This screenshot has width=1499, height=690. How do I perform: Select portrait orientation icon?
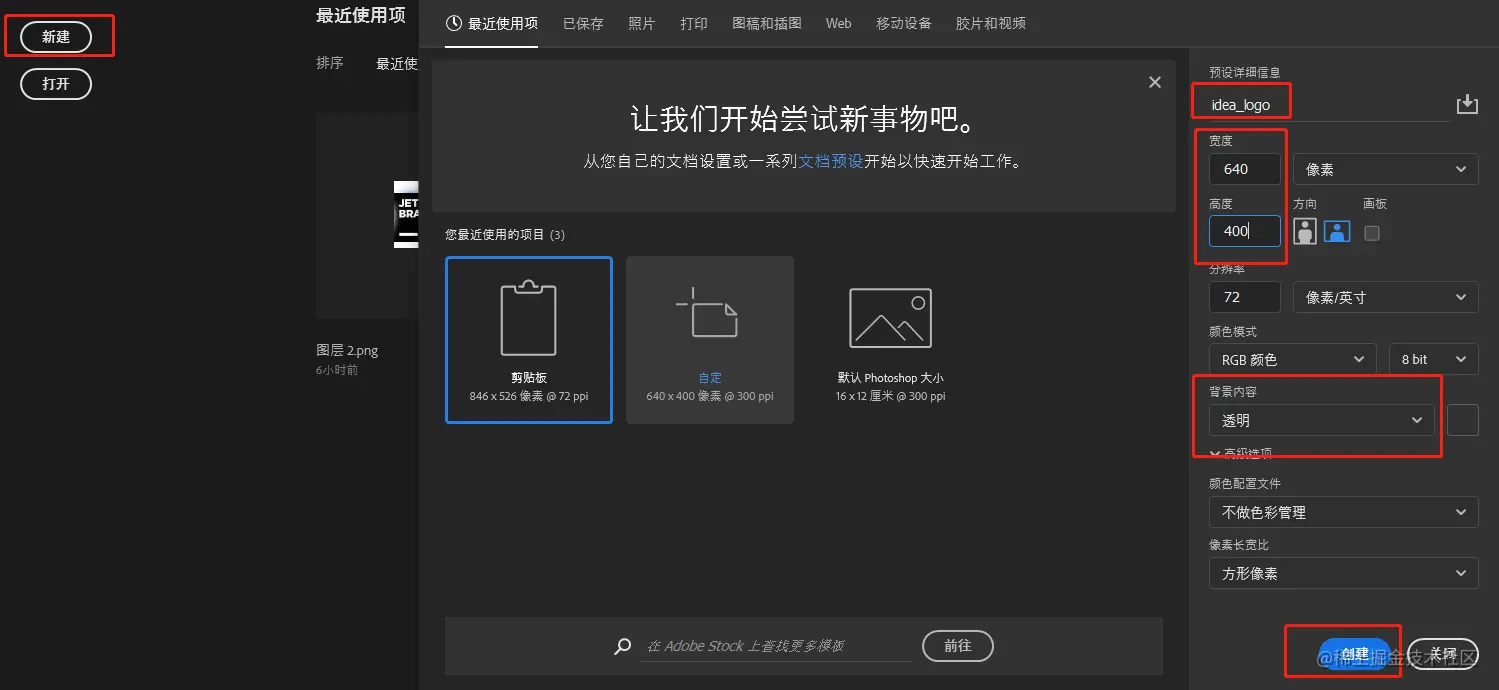pos(1305,232)
